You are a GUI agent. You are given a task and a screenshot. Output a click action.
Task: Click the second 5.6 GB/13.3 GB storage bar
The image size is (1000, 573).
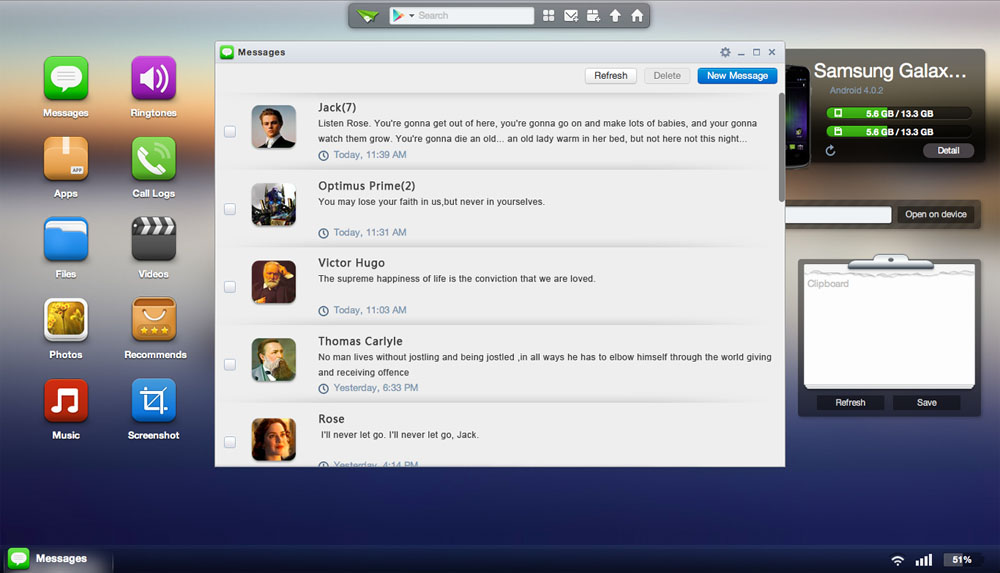pyautogui.click(x=899, y=132)
